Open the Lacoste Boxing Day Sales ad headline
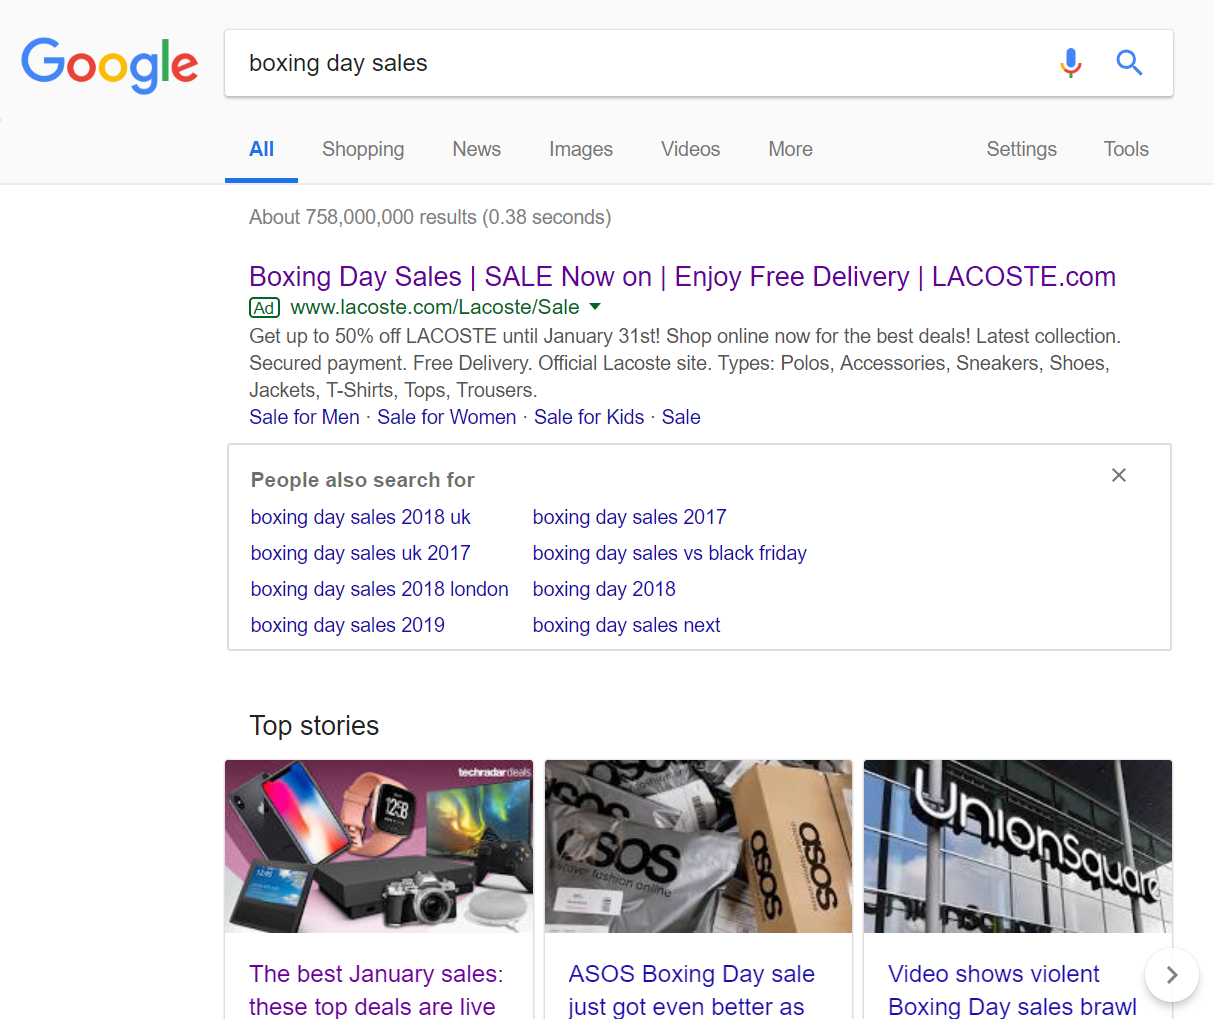Viewport: 1214px width, 1019px height. click(682, 276)
